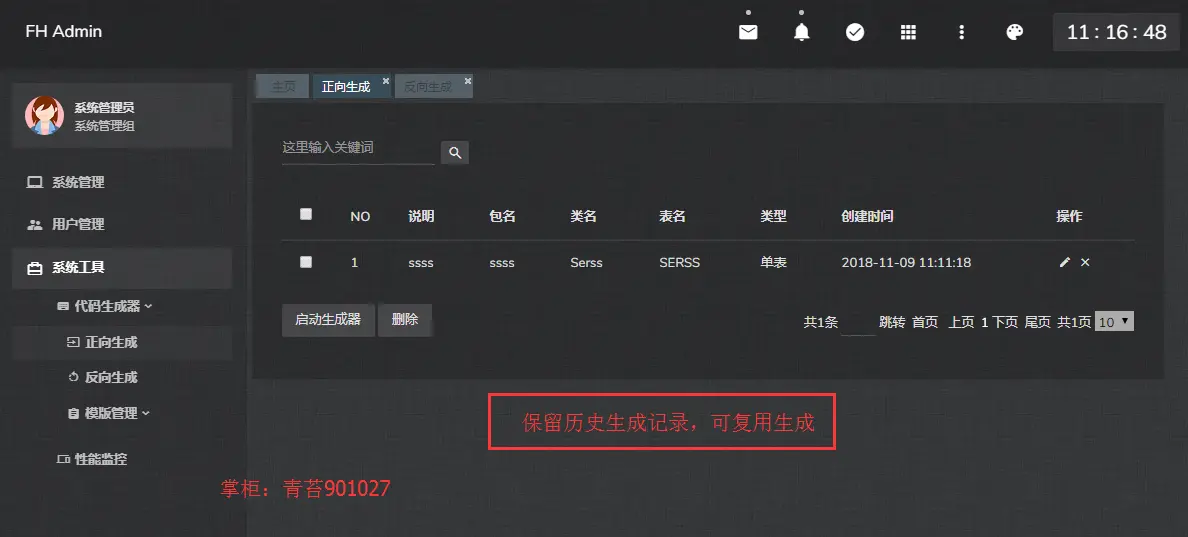The height and width of the screenshot is (537, 1188).
Task: Go to 尾页 in pagination
Action: tap(1037, 322)
